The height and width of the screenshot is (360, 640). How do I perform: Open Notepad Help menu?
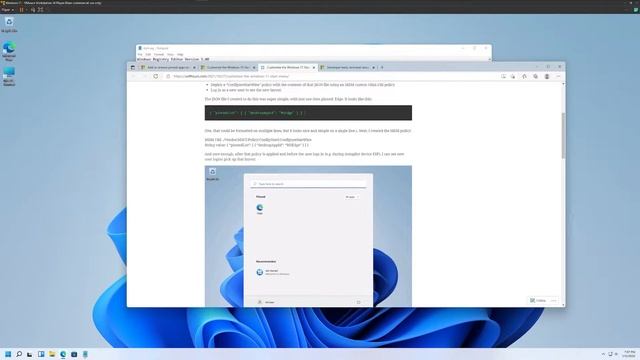click(x=180, y=54)
